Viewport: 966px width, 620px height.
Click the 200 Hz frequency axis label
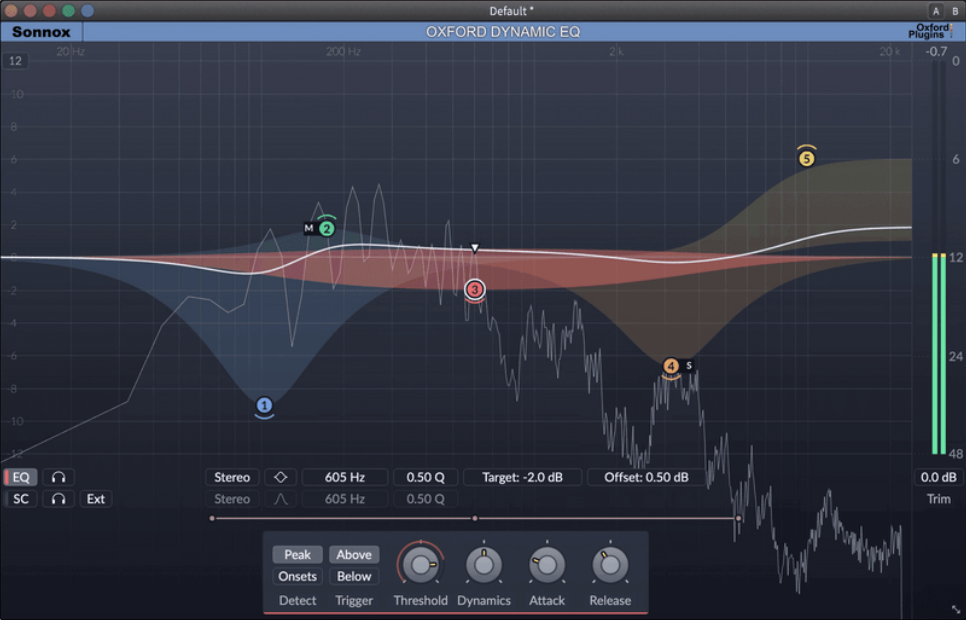click(343, 52)
